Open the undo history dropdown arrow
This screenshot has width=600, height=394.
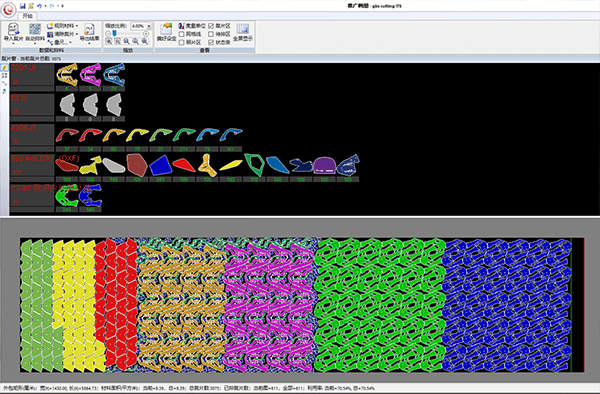[46, 6]
